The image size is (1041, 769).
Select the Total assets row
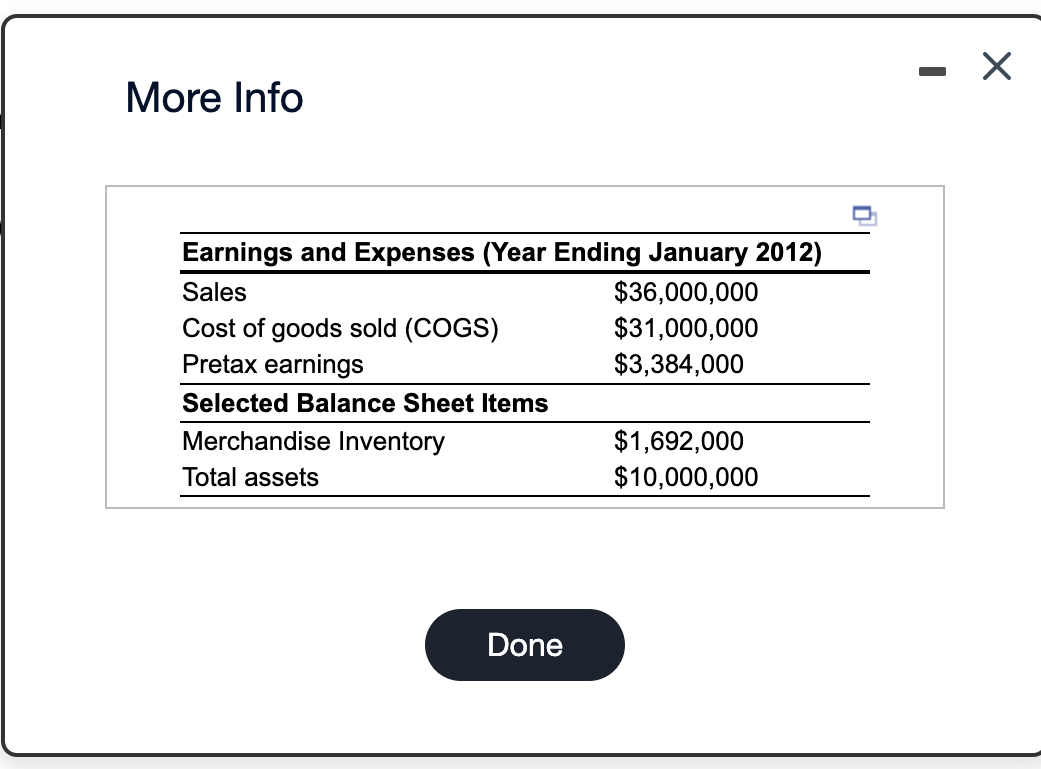coord(250,477)
